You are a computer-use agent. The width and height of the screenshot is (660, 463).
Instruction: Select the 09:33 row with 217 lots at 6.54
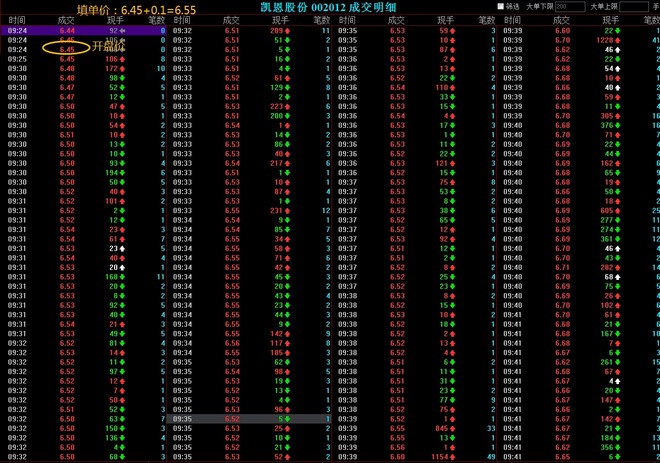(249, 163)
